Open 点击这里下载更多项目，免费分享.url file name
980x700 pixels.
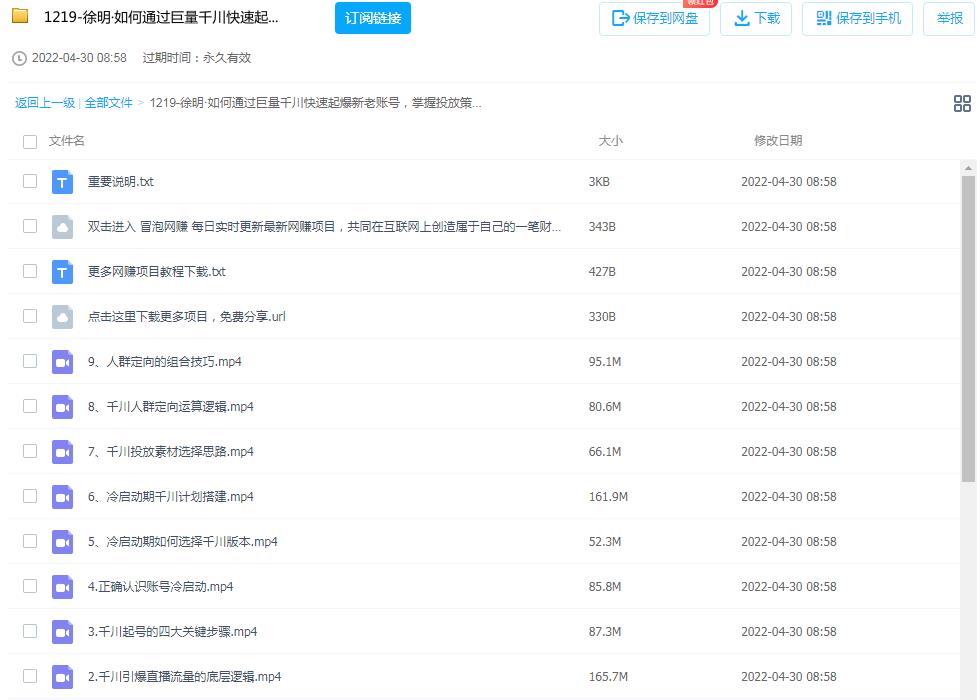[x=186, y=317]
